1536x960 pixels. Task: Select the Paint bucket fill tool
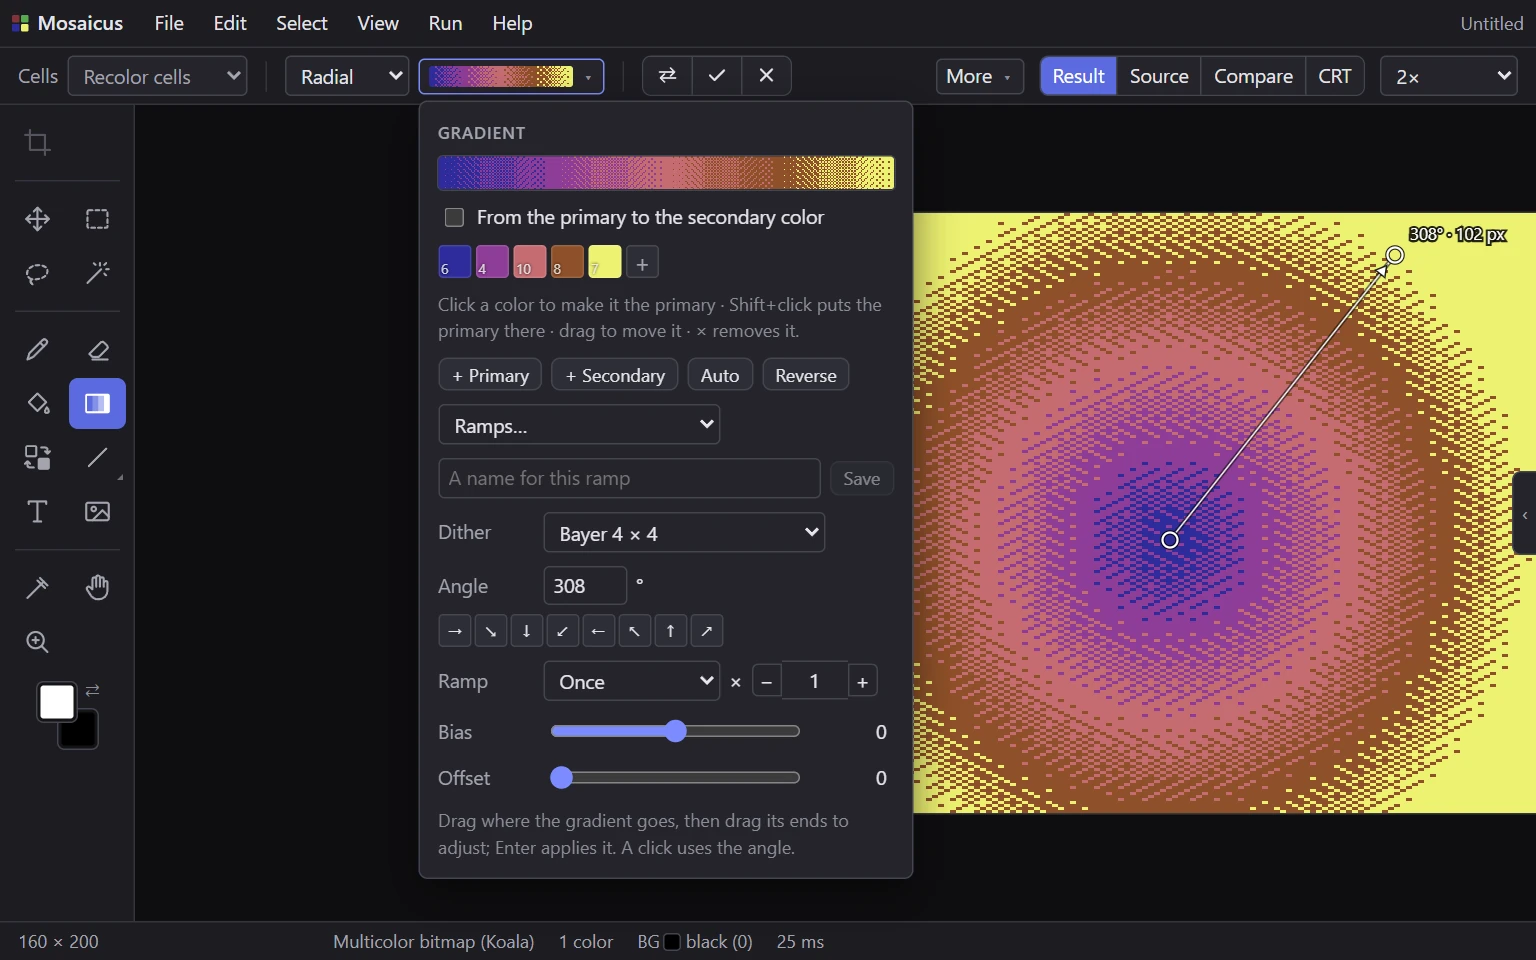pos(37,404)
